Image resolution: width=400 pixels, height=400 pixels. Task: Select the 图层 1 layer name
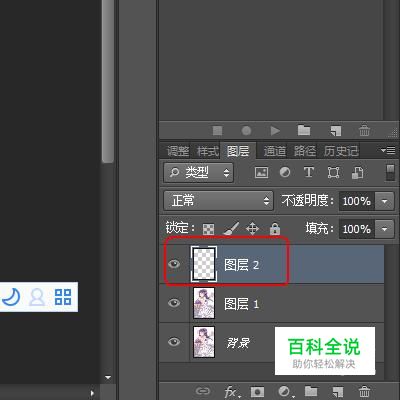(242, 304)
